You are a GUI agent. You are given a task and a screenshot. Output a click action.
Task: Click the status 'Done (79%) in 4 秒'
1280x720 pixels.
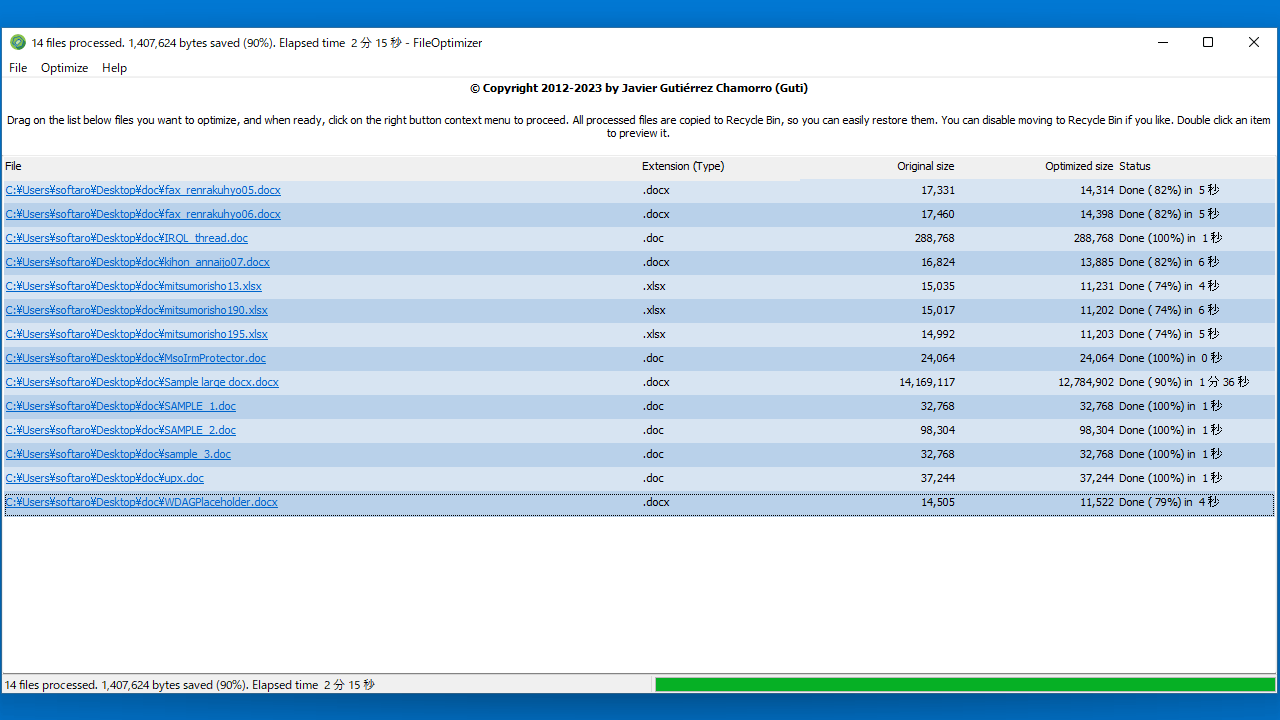click(1169, 502)
